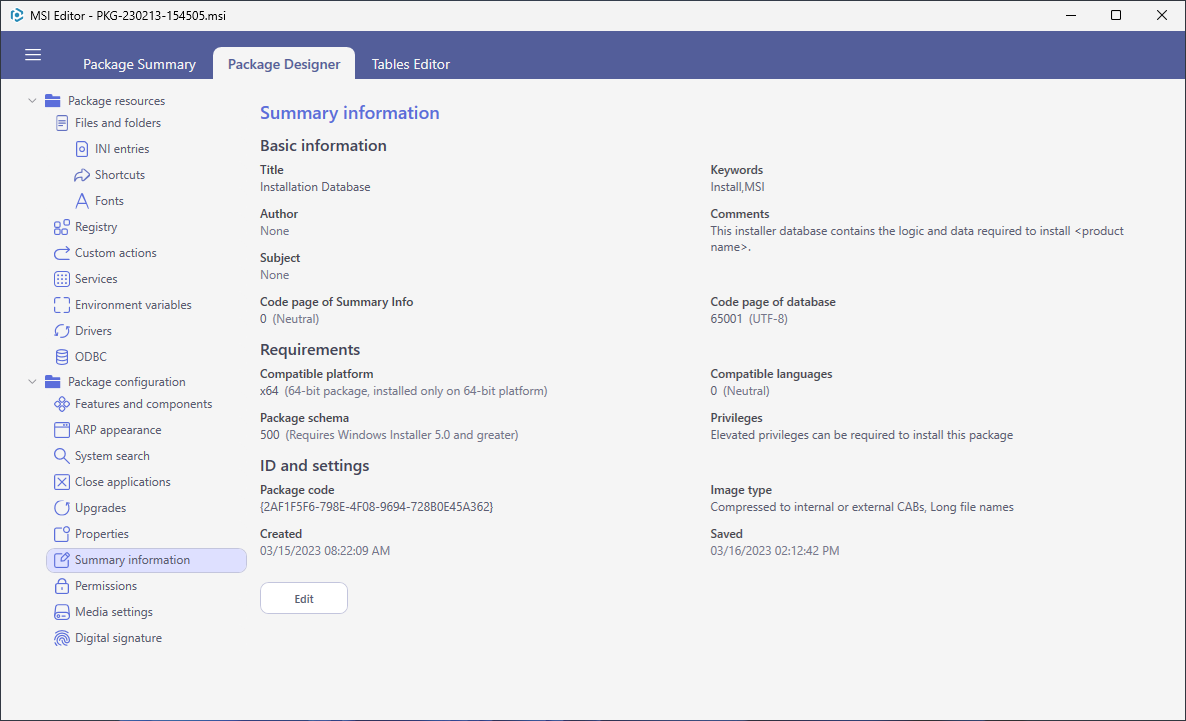Select the Drivers tree item
The height and width of the screenshot is (721, 1186).
(93, 331)
